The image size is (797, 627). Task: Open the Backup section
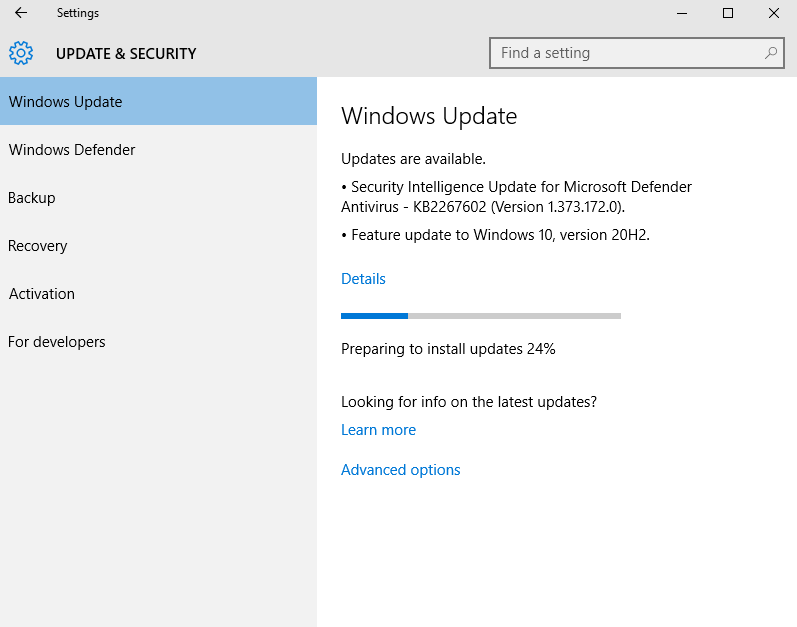(158, 197)
